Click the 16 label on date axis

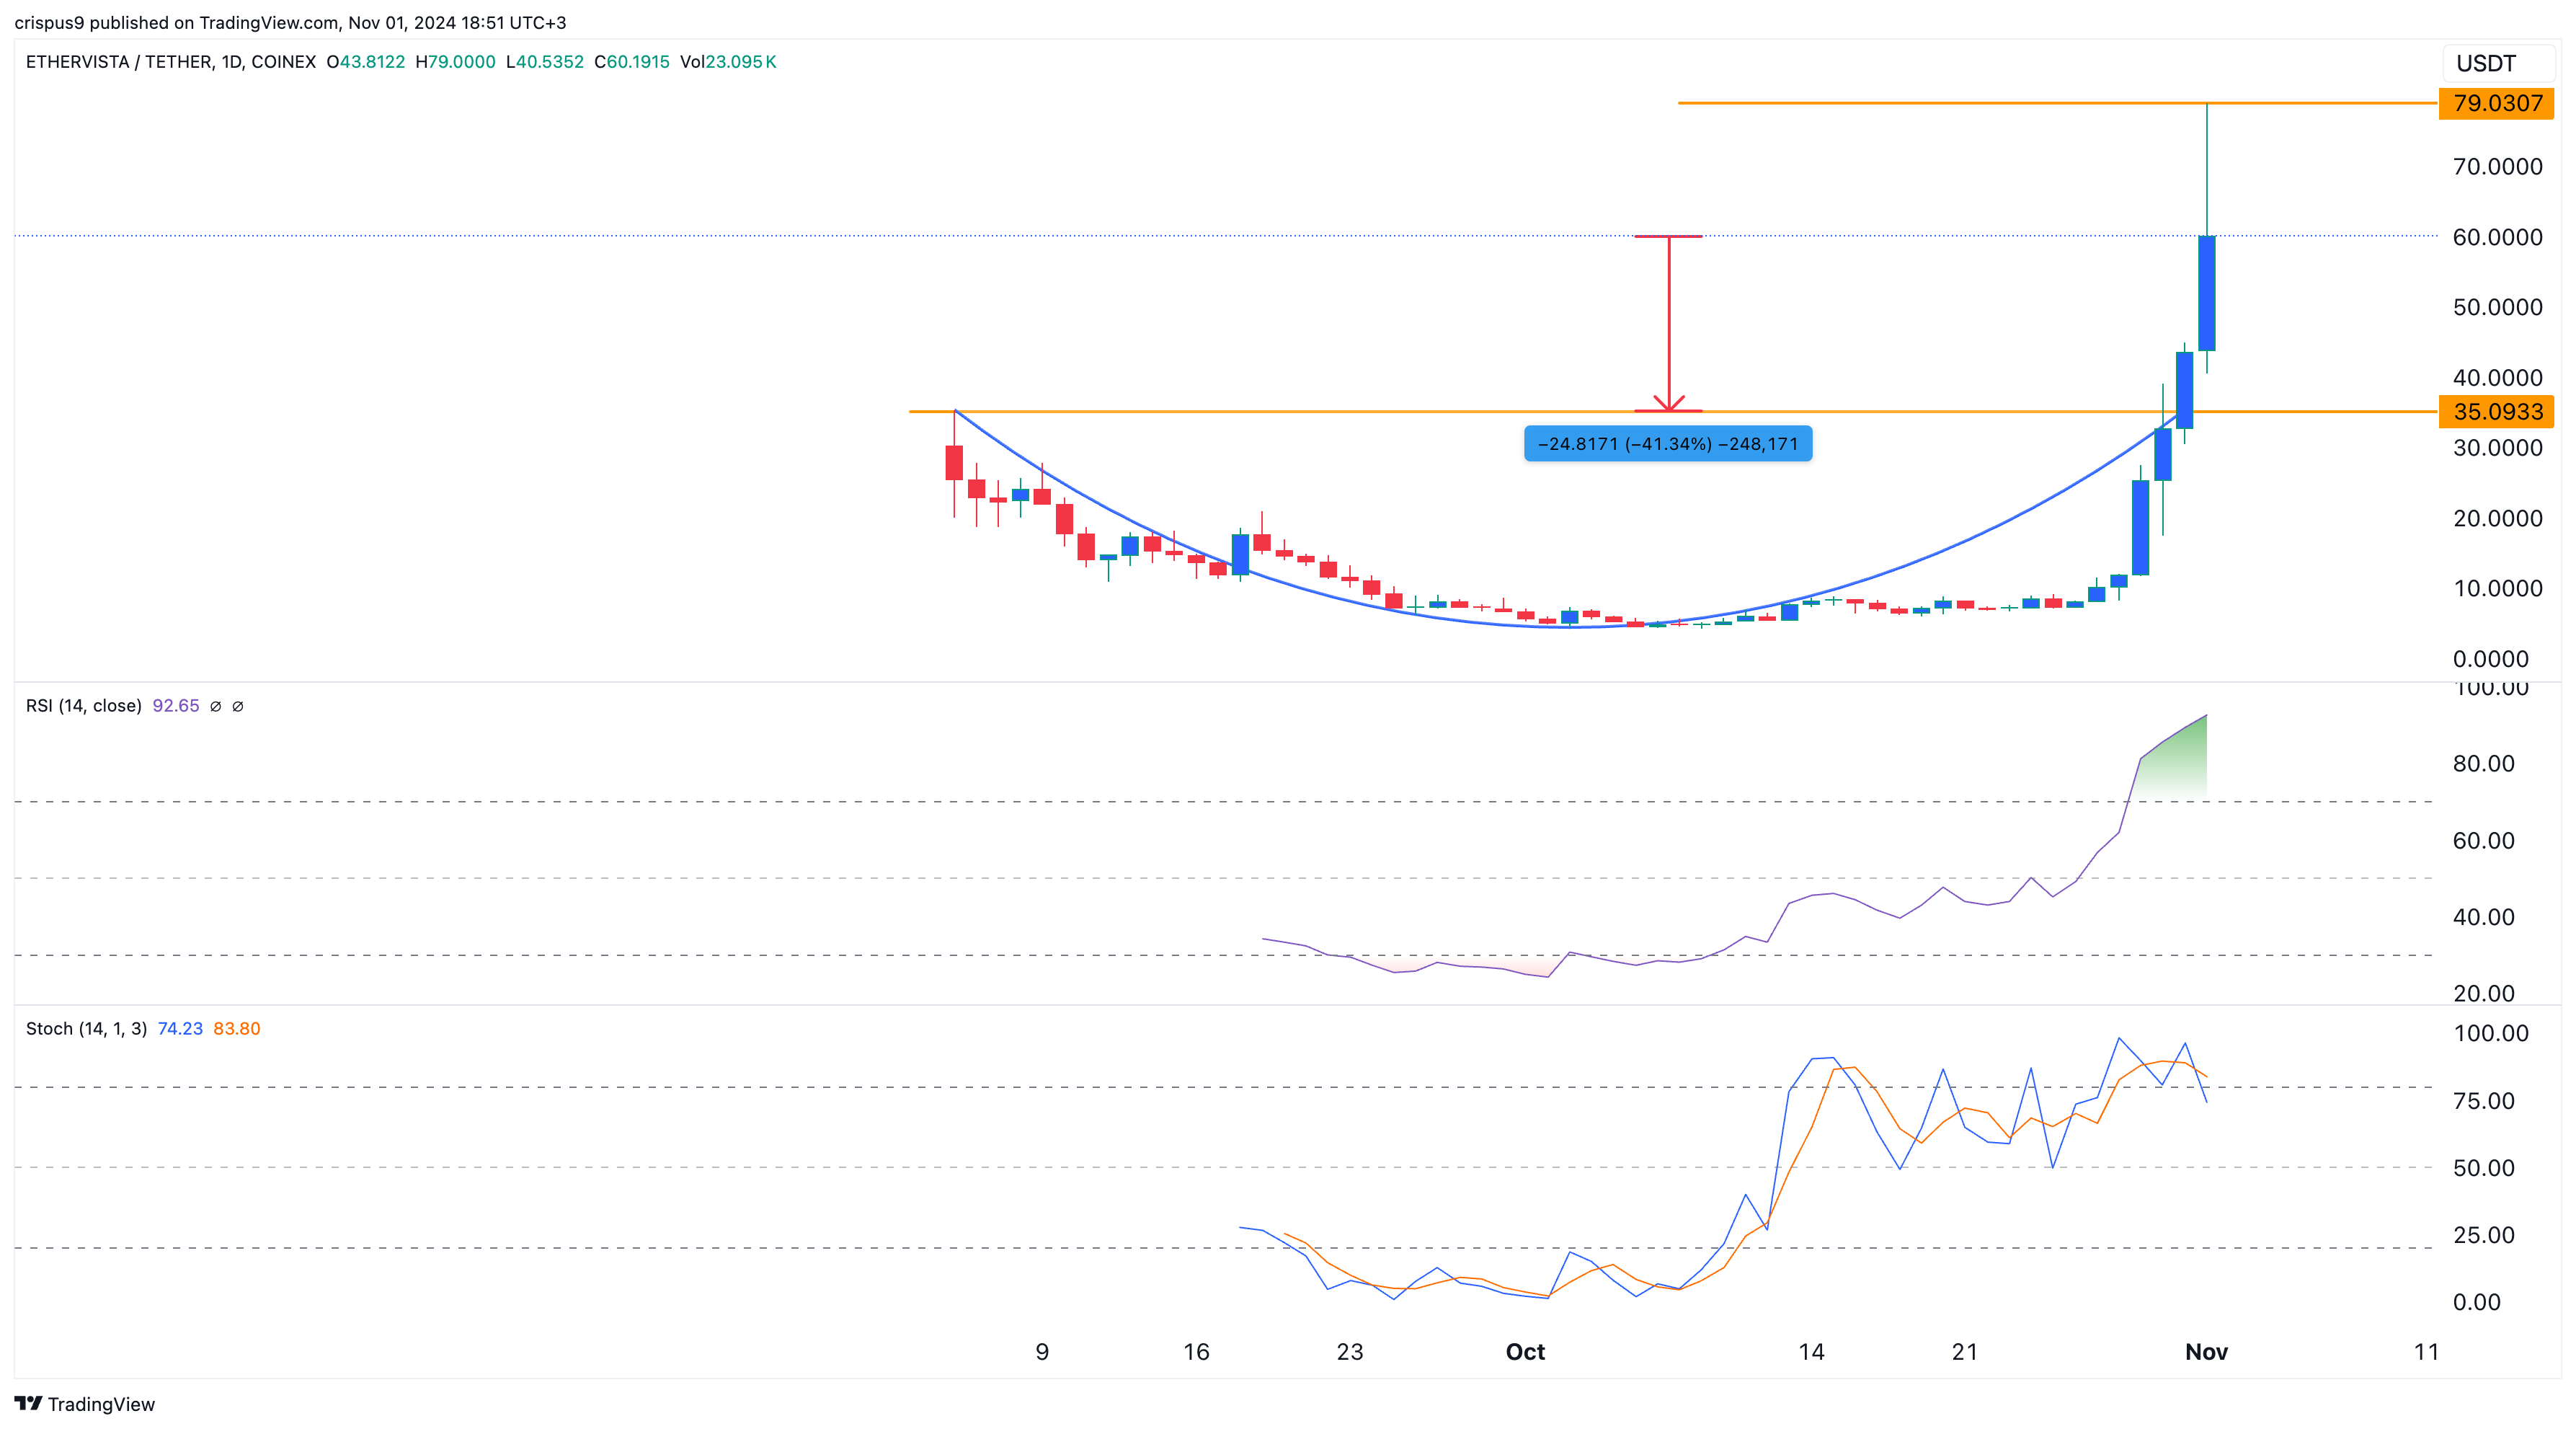1196,1352
